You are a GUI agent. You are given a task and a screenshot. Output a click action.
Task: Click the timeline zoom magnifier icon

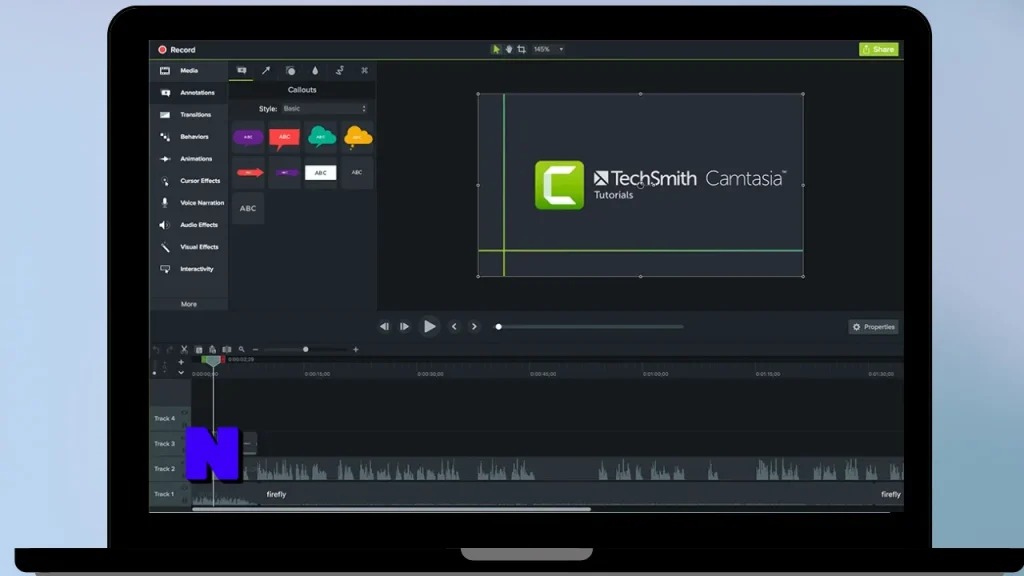(242, 349)
